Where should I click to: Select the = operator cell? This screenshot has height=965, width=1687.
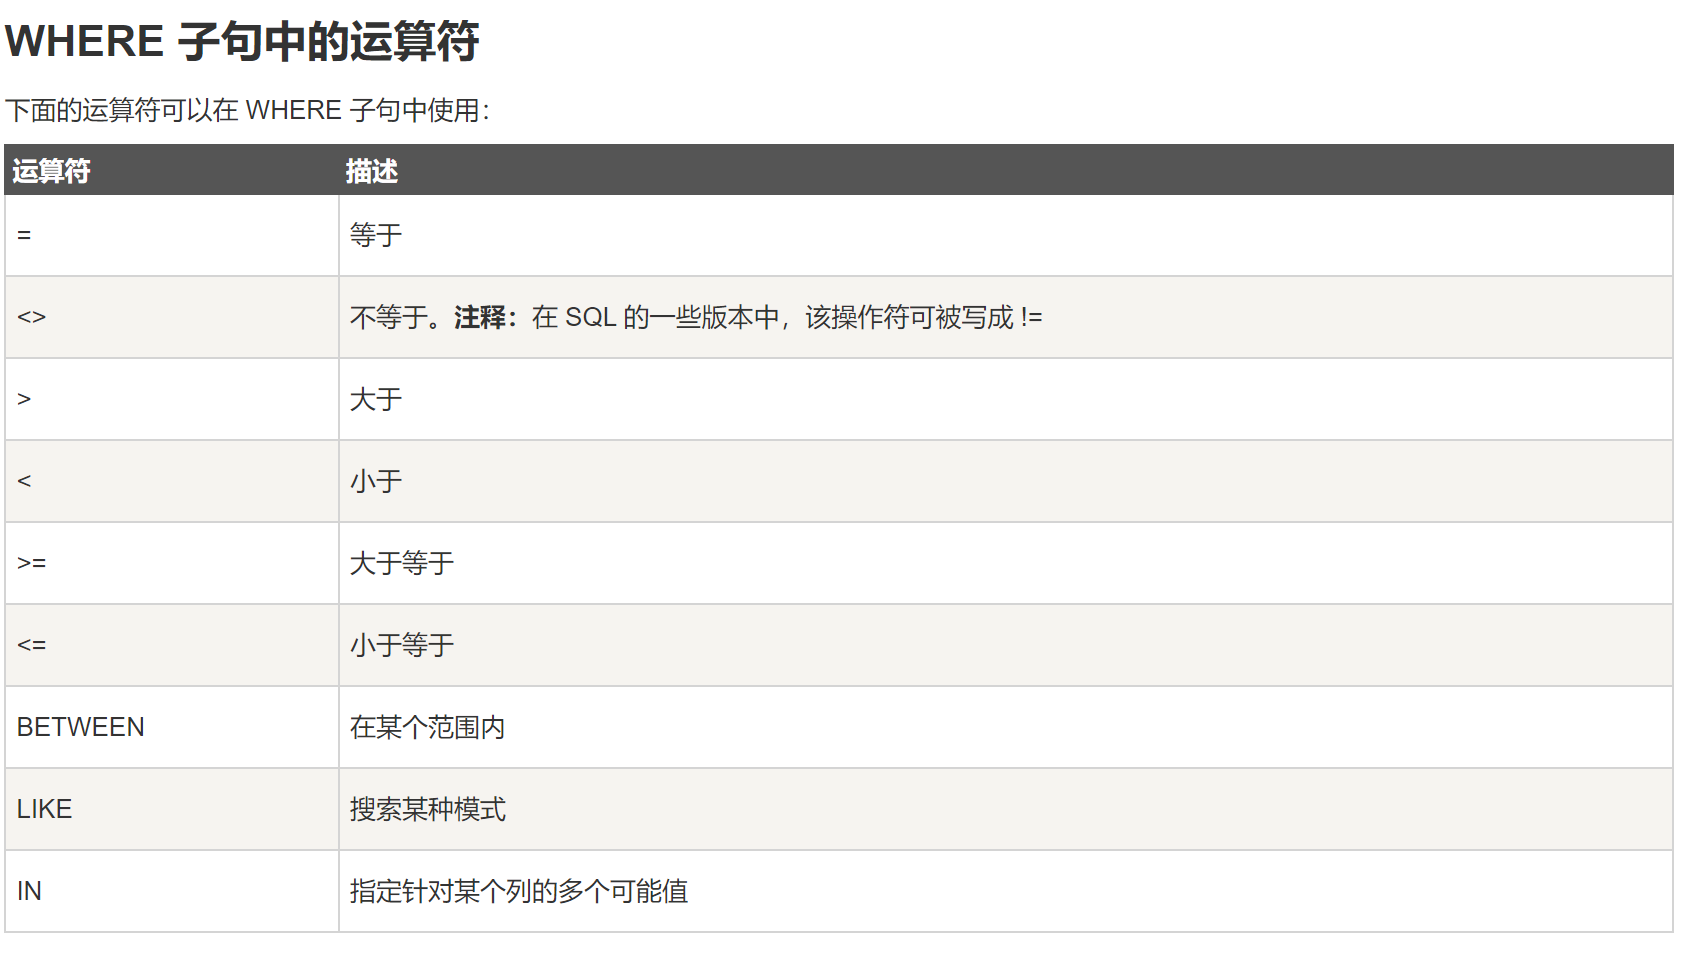click(25, 236)
